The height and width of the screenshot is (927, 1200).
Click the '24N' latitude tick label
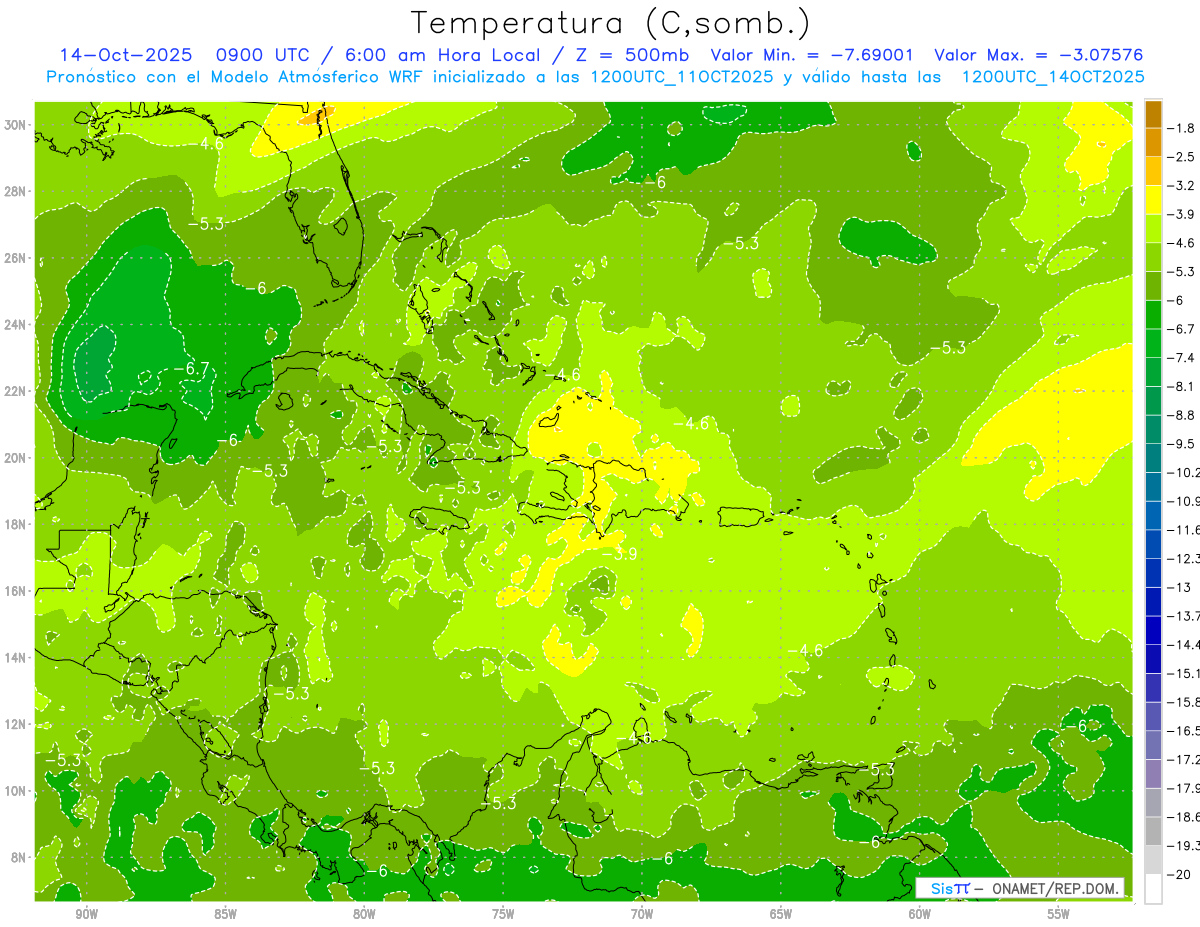(15, 325)
